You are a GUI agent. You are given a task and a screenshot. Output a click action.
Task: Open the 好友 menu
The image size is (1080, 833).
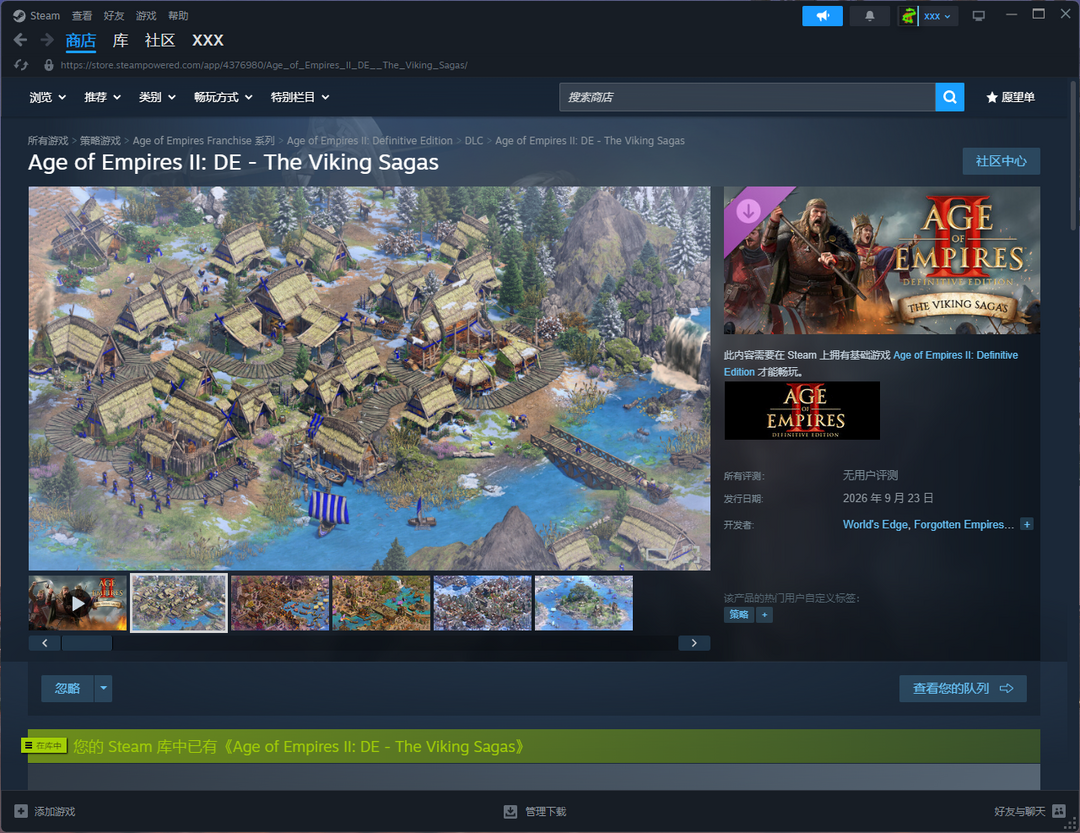(114, 16)
